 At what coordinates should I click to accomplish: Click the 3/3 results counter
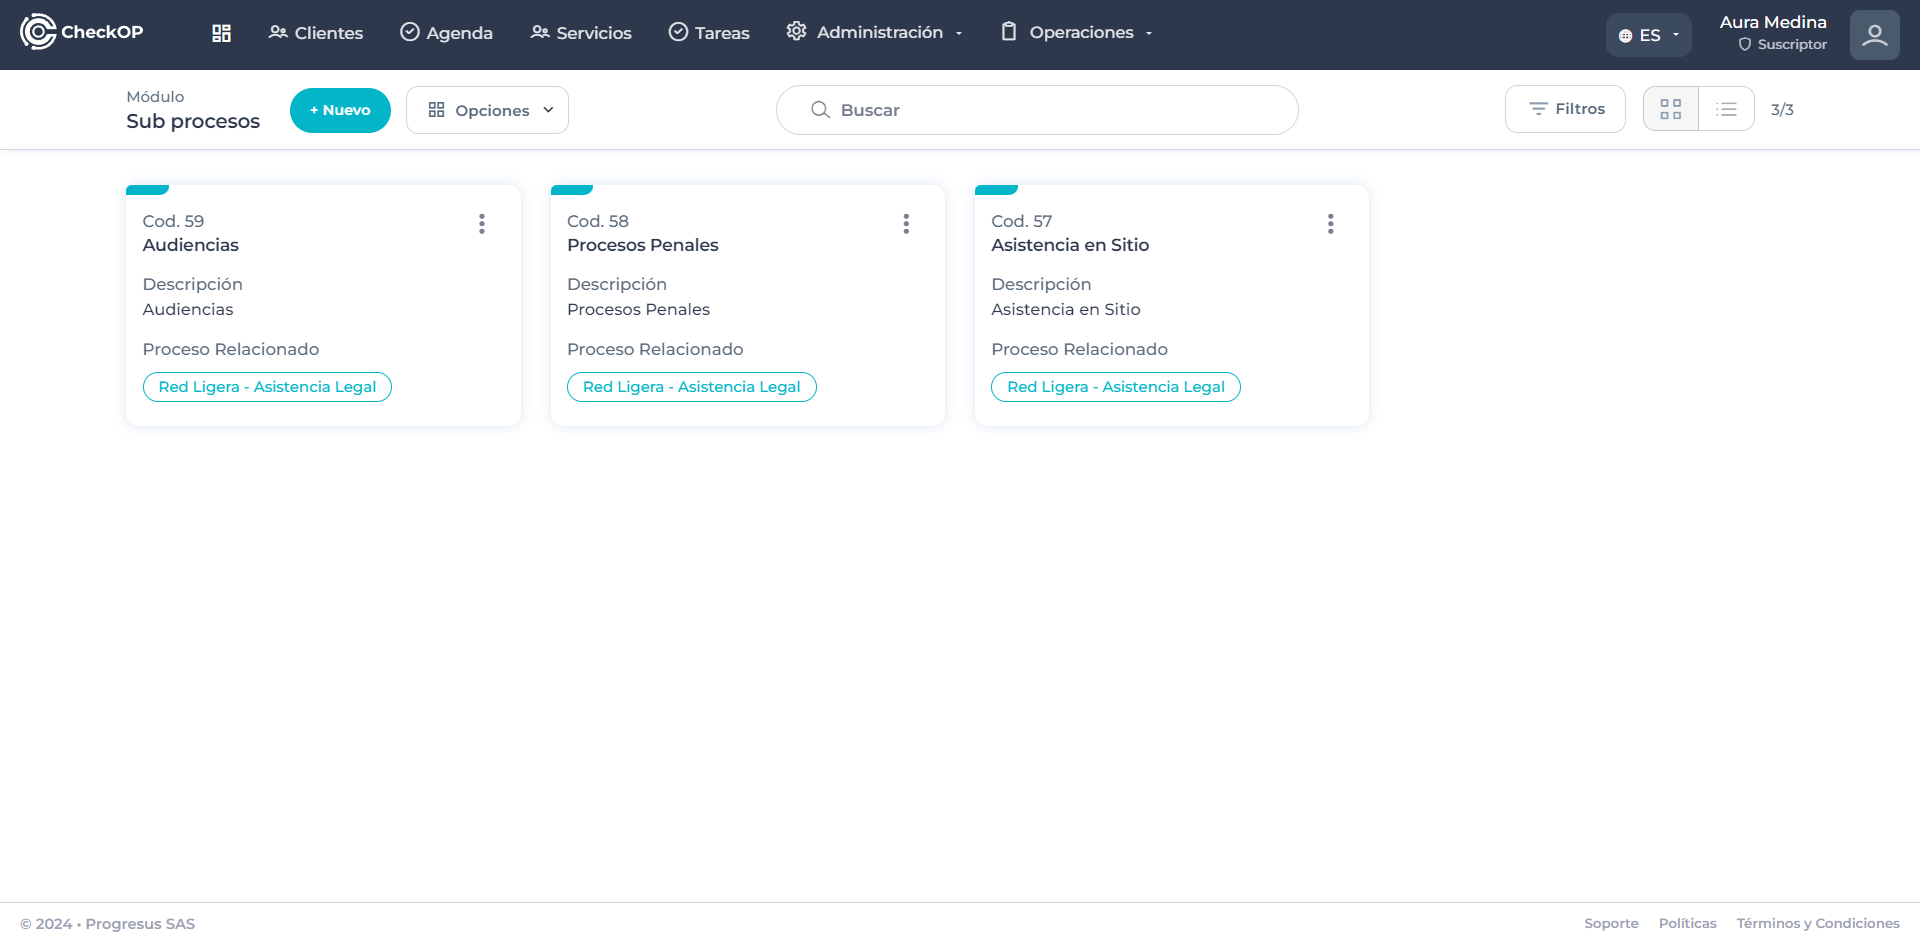click(x=1782, y=110)
